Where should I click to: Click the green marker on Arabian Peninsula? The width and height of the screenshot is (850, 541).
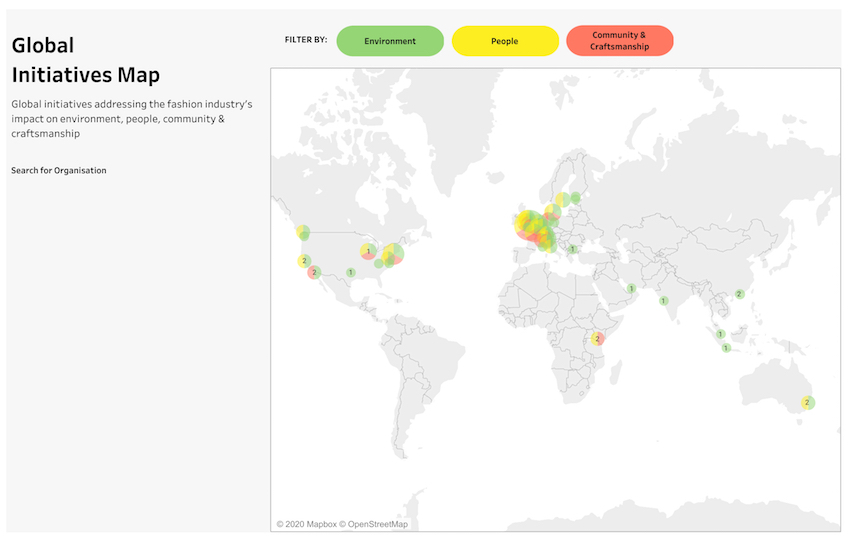point(632,289)
